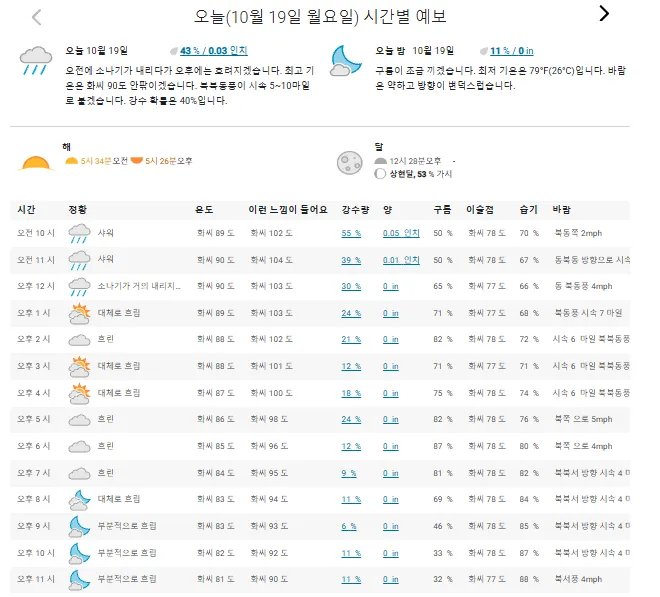This screenshot has height=597, width=660.
Task: Open the 30 % precipitation link
Action: [x=351, y=286]
